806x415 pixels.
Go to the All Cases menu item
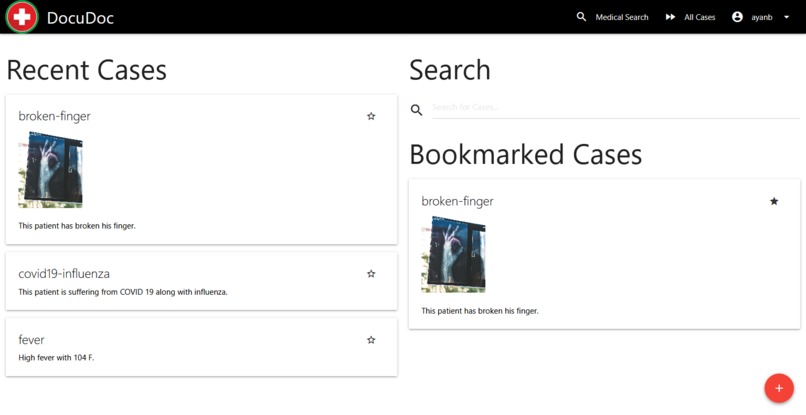[700, 17]
